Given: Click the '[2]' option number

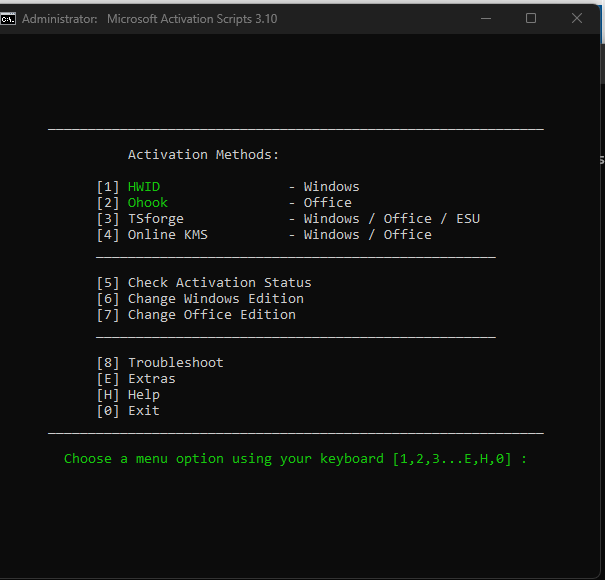Looking at the screenshot, I should click(x=108, y=203).
